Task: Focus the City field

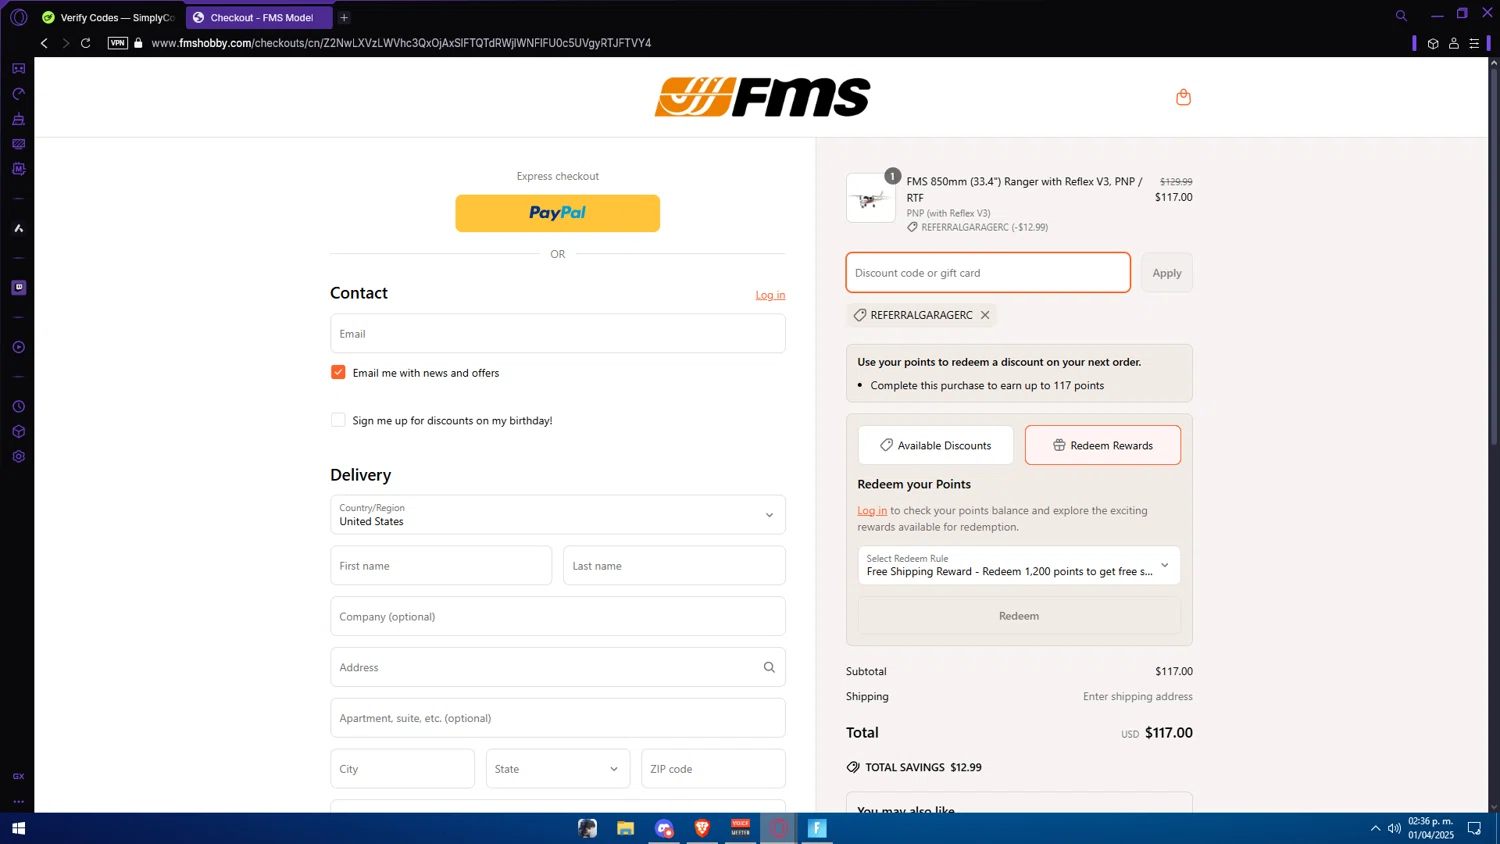Action: tap(402, 769)
